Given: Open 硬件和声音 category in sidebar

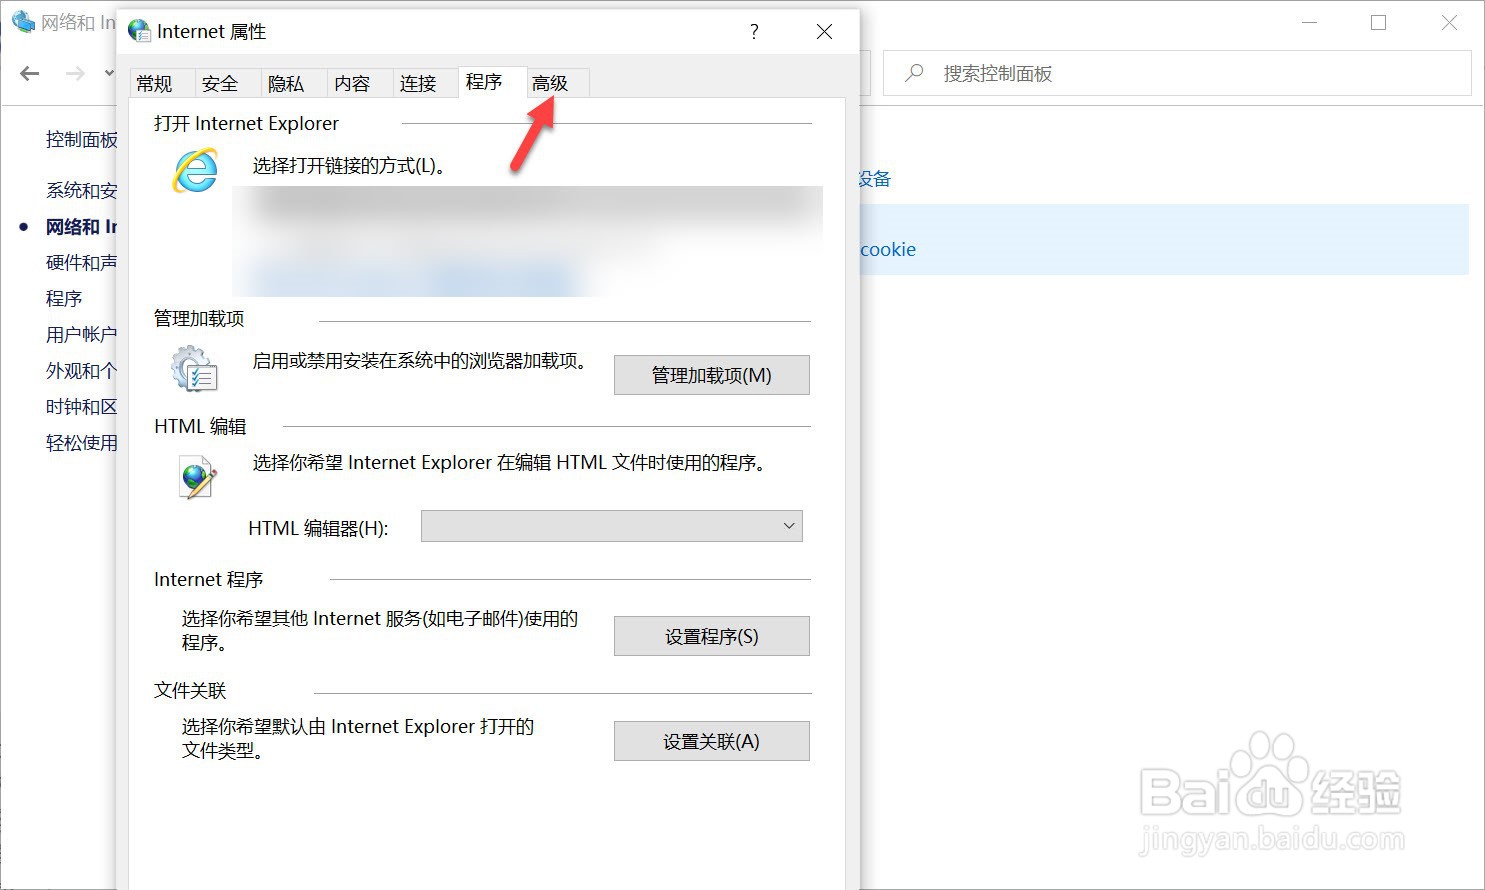Looking at the screenshot, I should click(x=82, y=263).
